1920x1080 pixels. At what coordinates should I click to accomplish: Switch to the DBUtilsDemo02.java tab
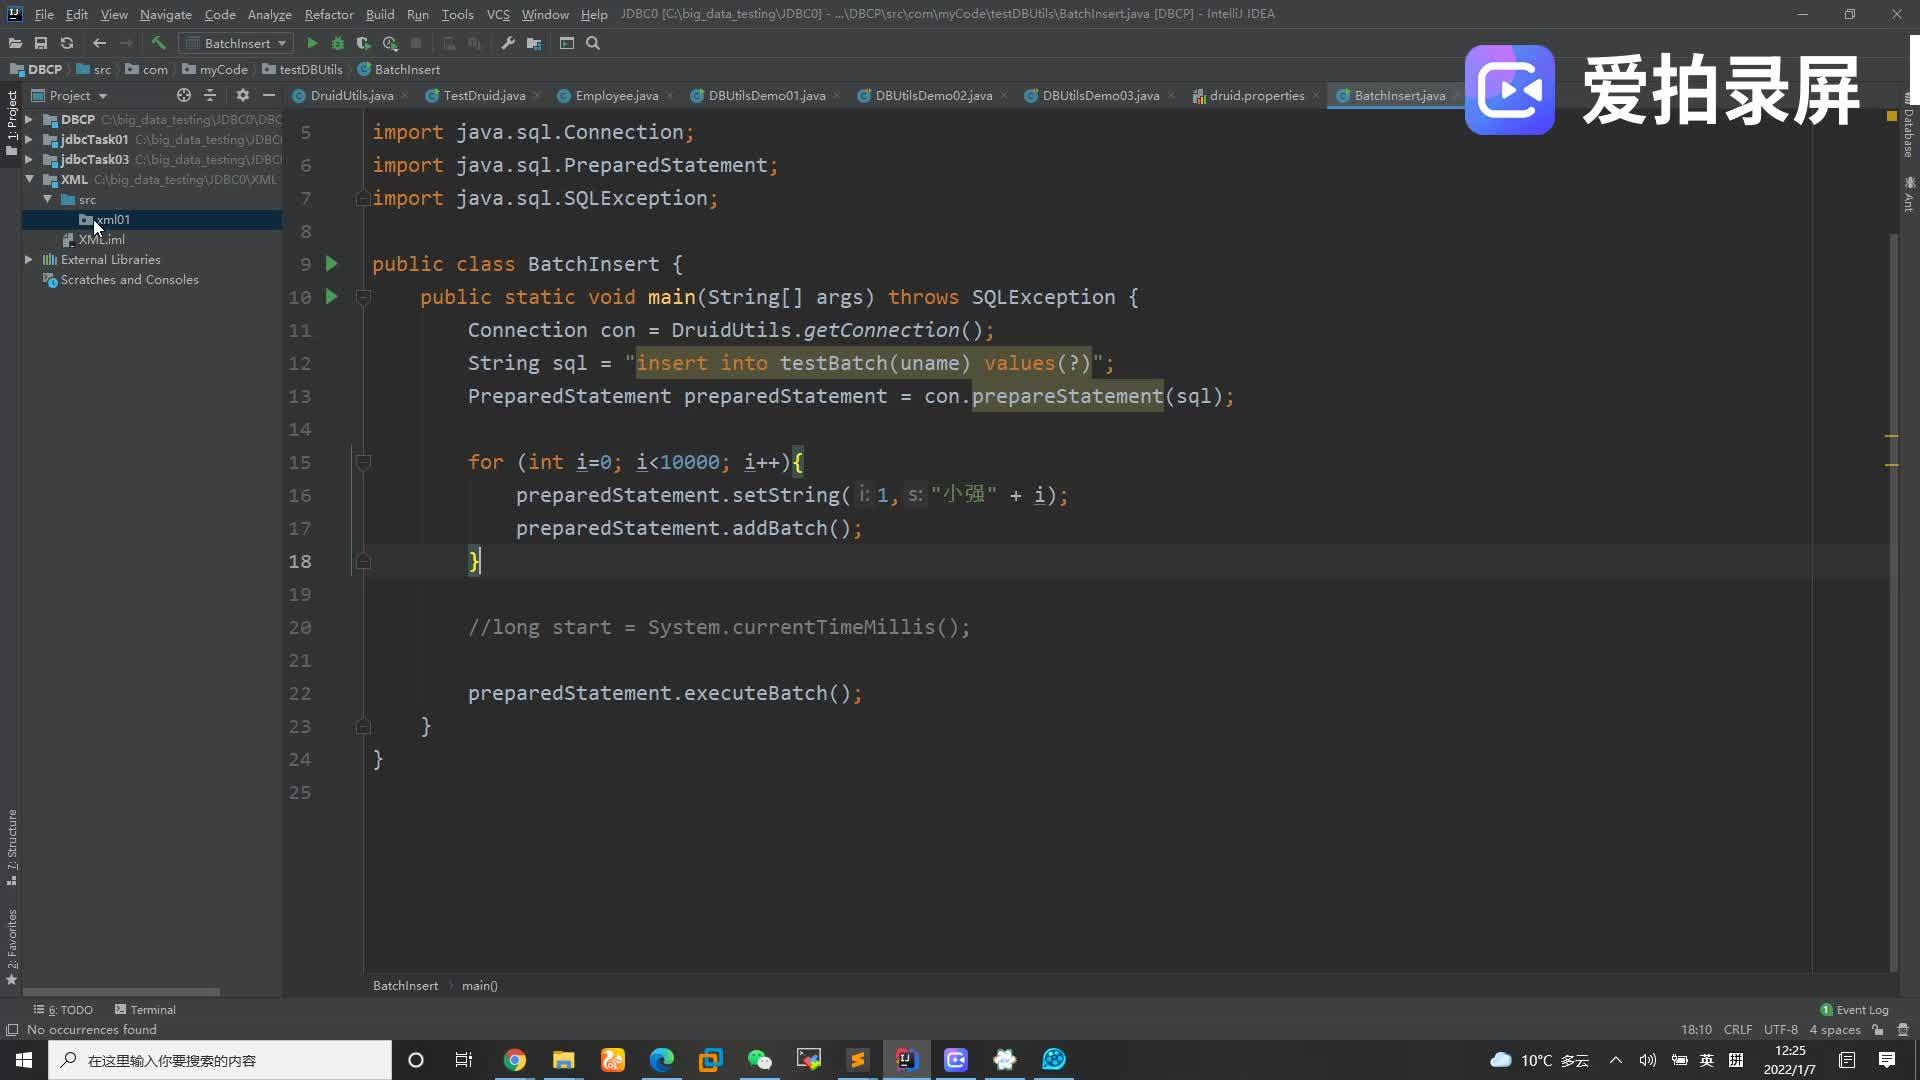point(933,95)
